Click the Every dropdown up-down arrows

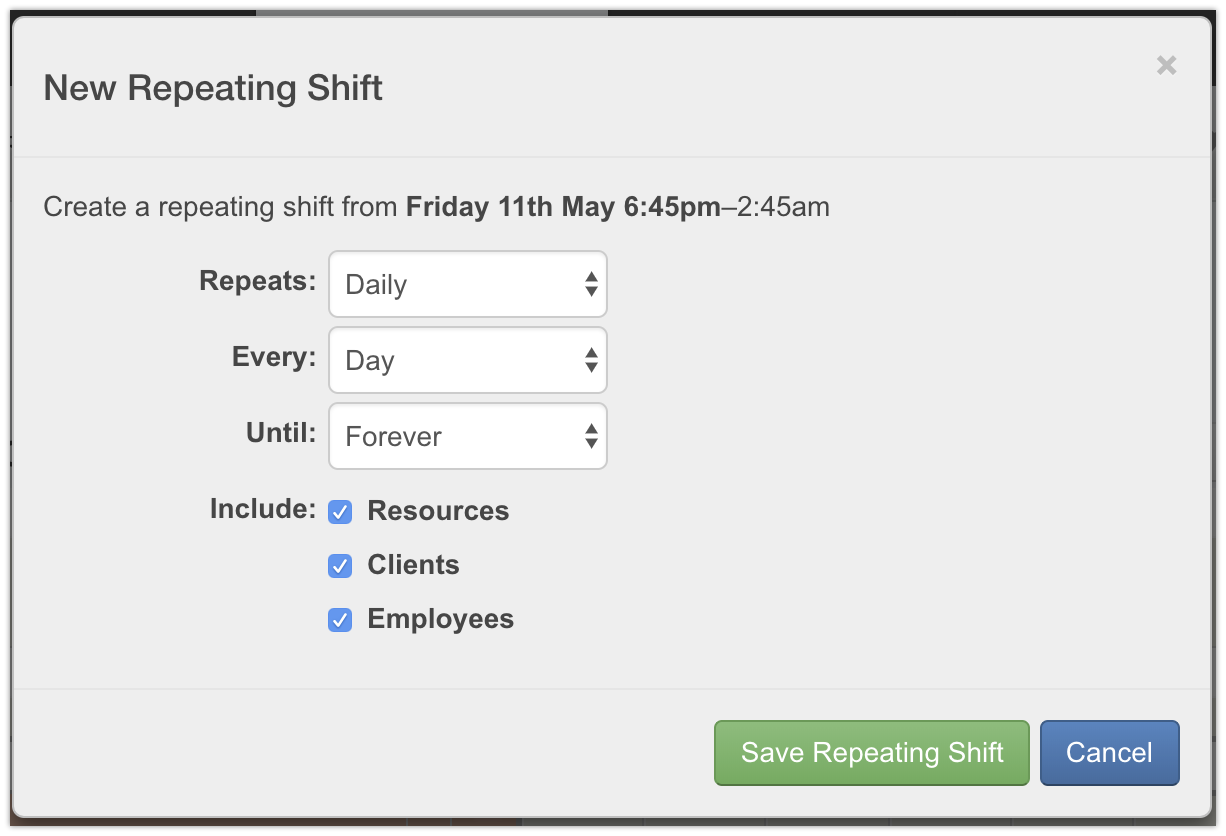[591, 360]
